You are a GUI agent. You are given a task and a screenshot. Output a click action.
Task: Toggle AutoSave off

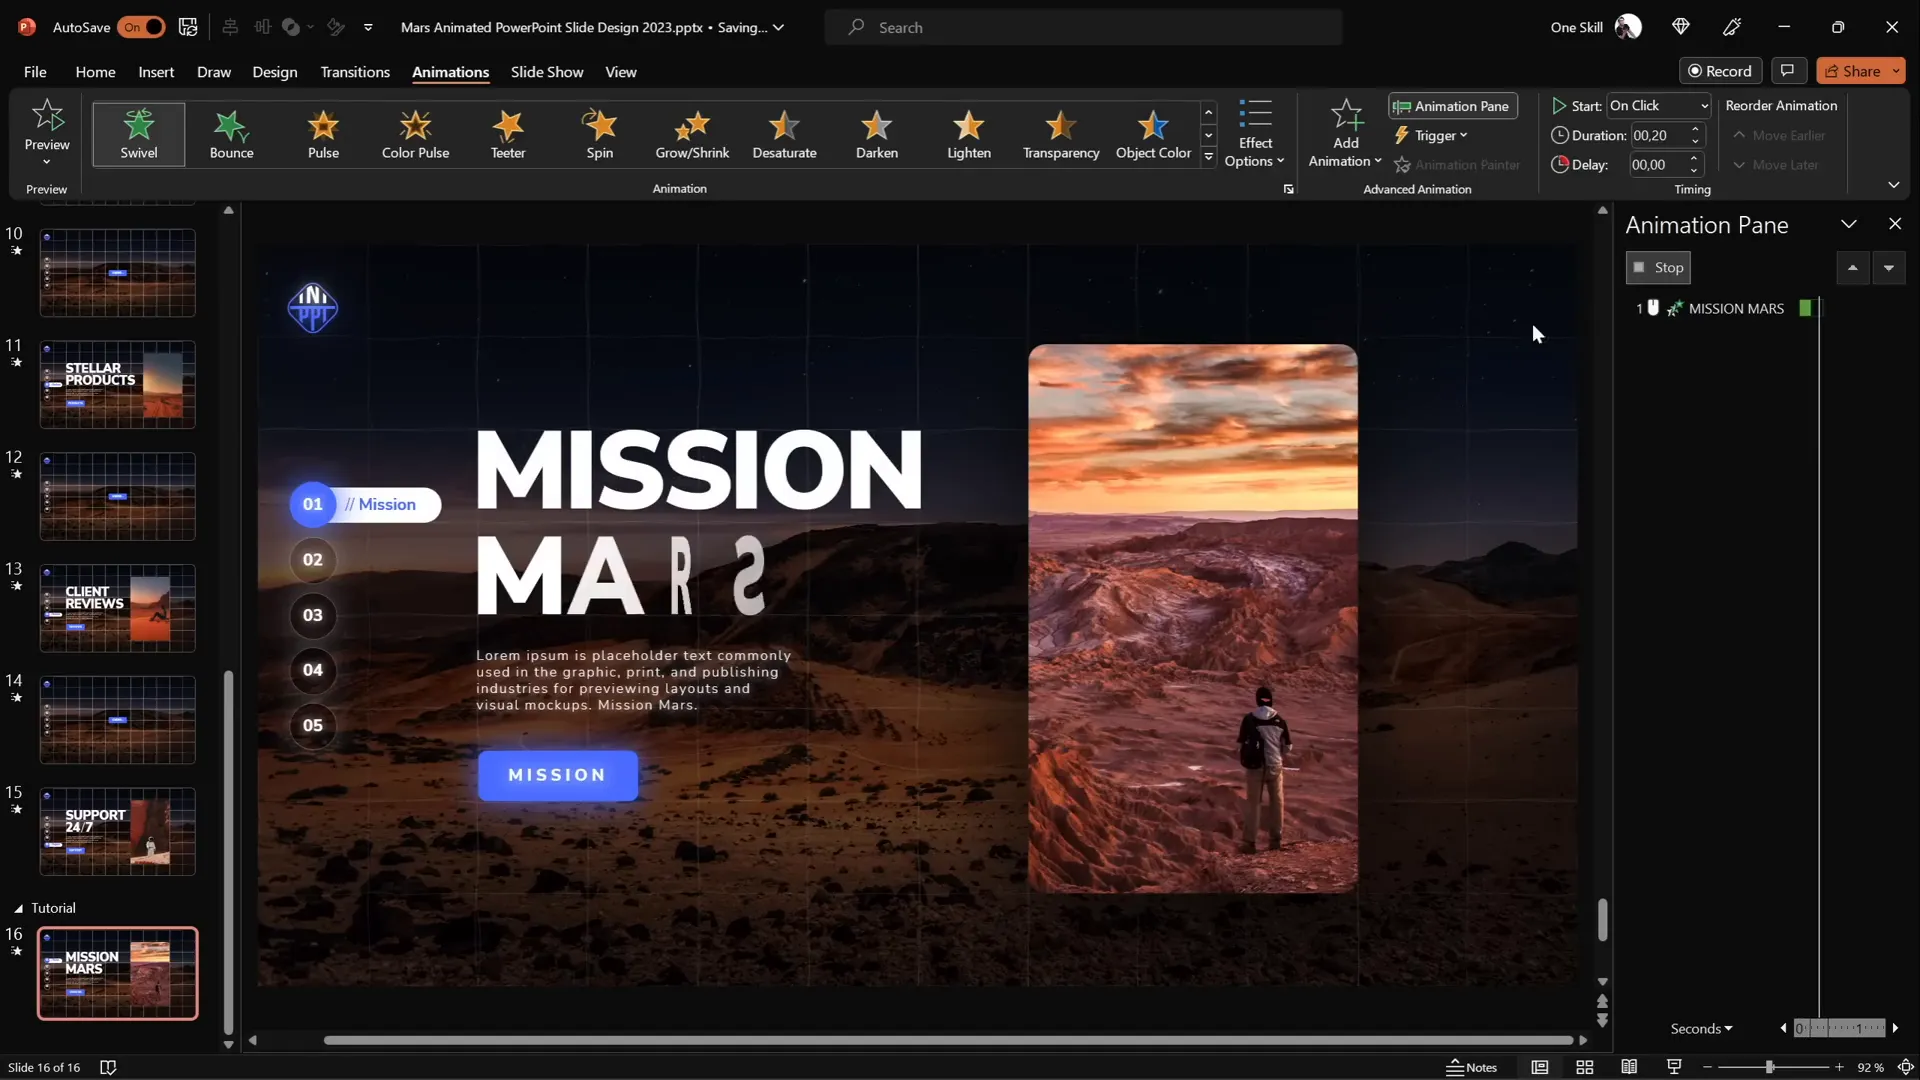141,27
